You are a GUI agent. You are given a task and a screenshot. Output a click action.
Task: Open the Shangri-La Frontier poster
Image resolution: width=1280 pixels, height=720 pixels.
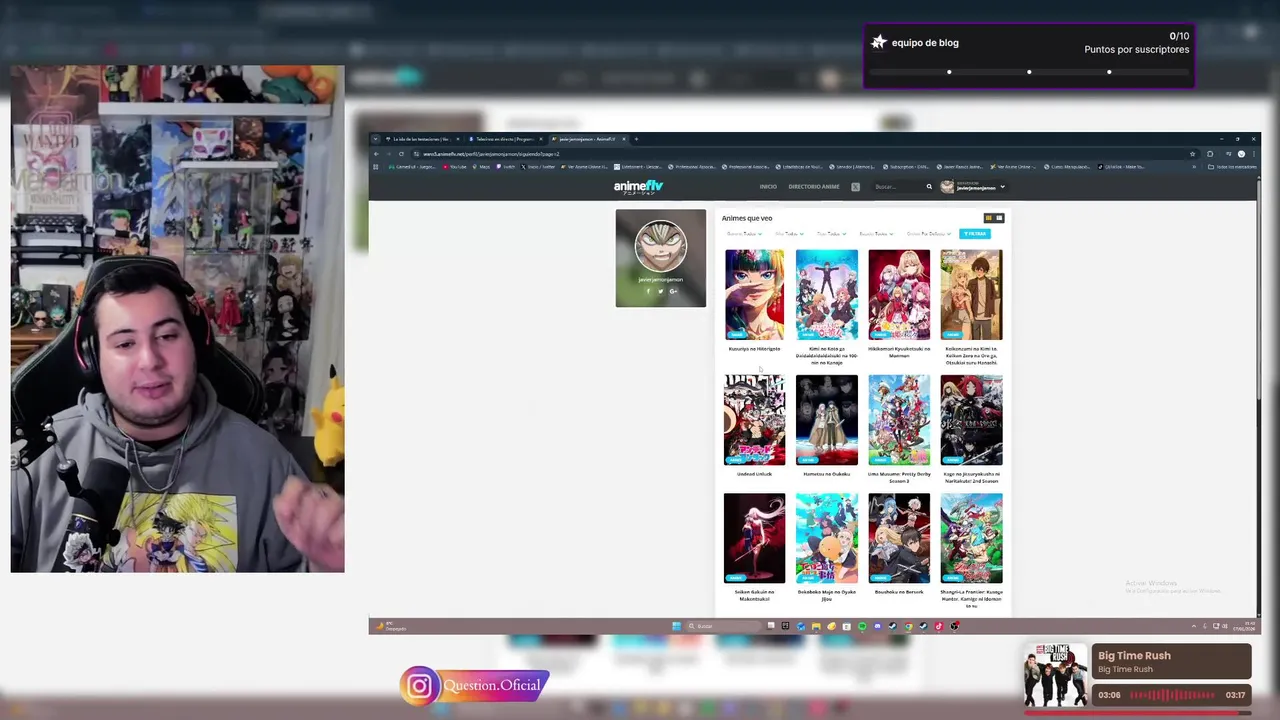971,538
